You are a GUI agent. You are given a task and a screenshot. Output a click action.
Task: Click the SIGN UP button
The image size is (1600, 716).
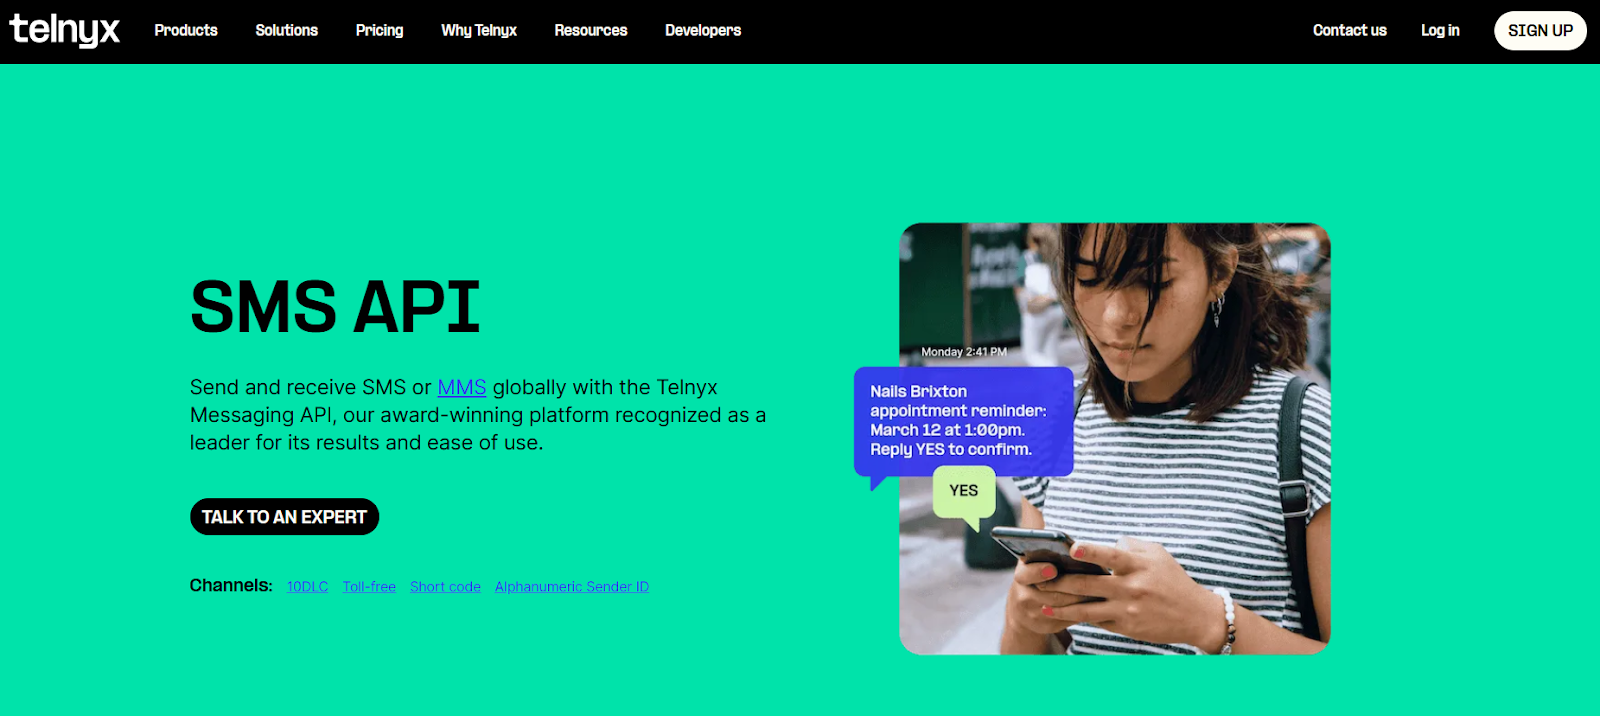point(1540,31)
